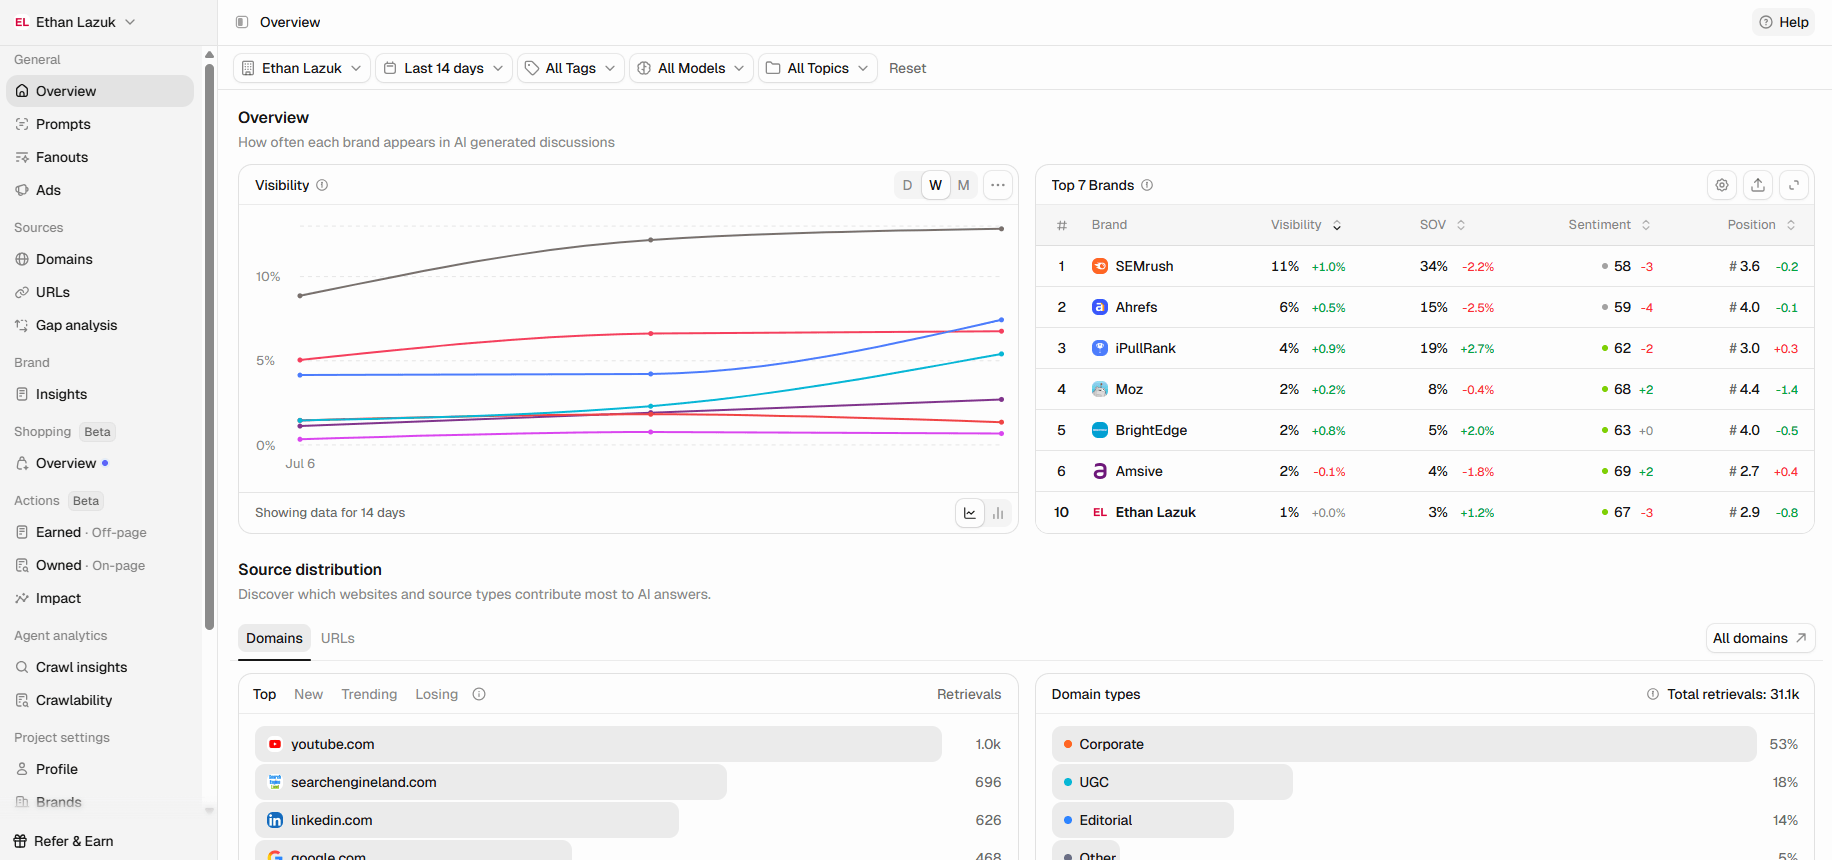Select Trending domains filter

[x=369, y=694]
